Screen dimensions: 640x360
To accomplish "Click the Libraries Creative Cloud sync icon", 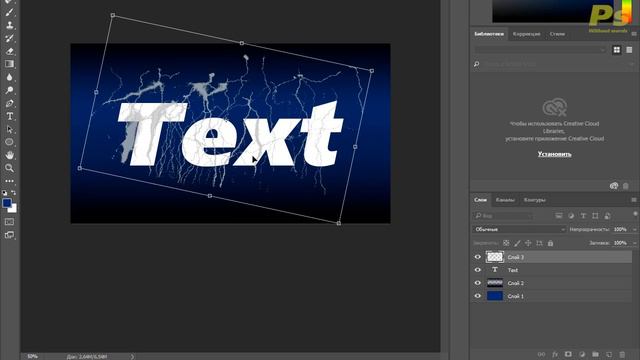I will [614, 186].
